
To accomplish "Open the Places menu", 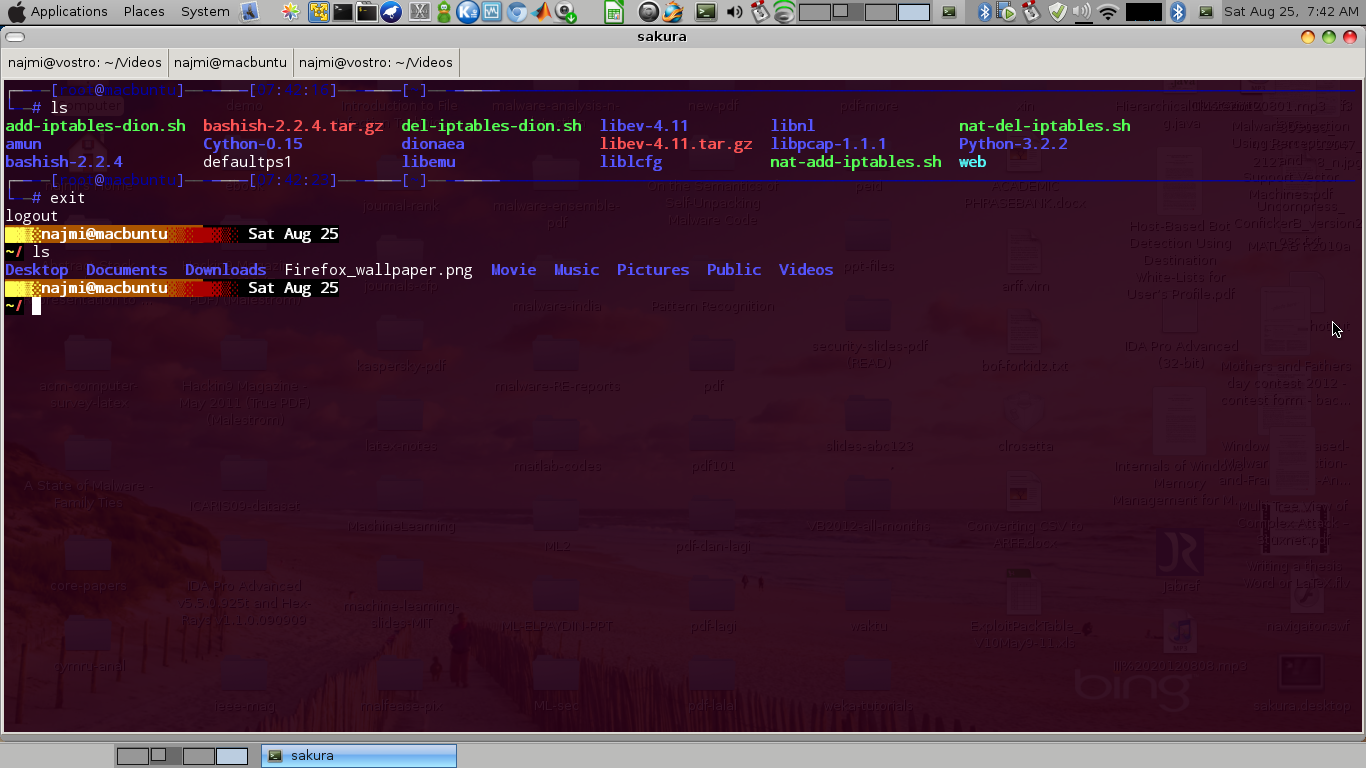I will coord(143,11).
